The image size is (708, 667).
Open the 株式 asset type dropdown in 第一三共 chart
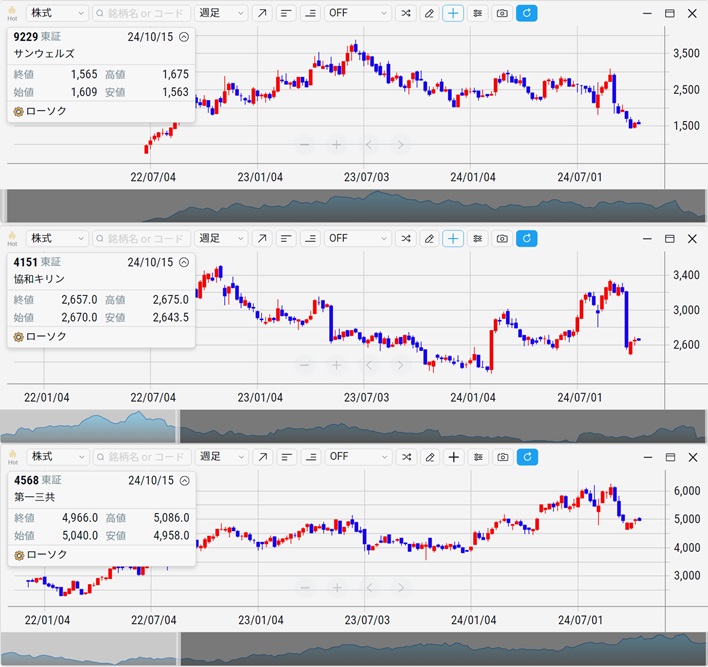pyautogui.click(x=57, y=457)
